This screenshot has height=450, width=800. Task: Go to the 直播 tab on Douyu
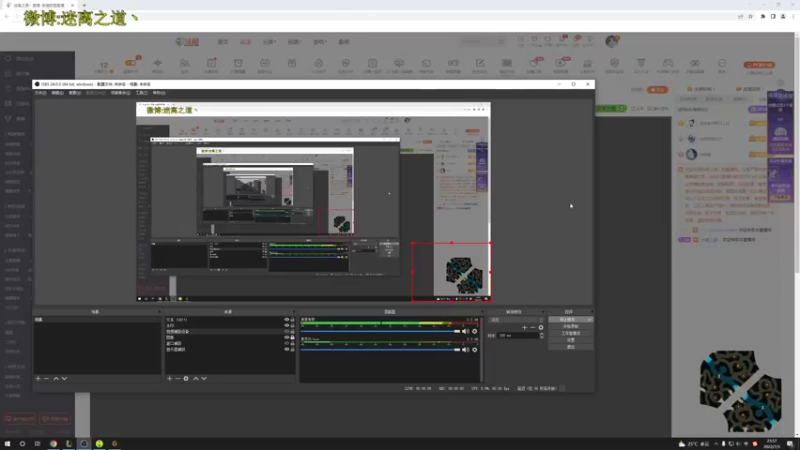[x=245, y=42]
